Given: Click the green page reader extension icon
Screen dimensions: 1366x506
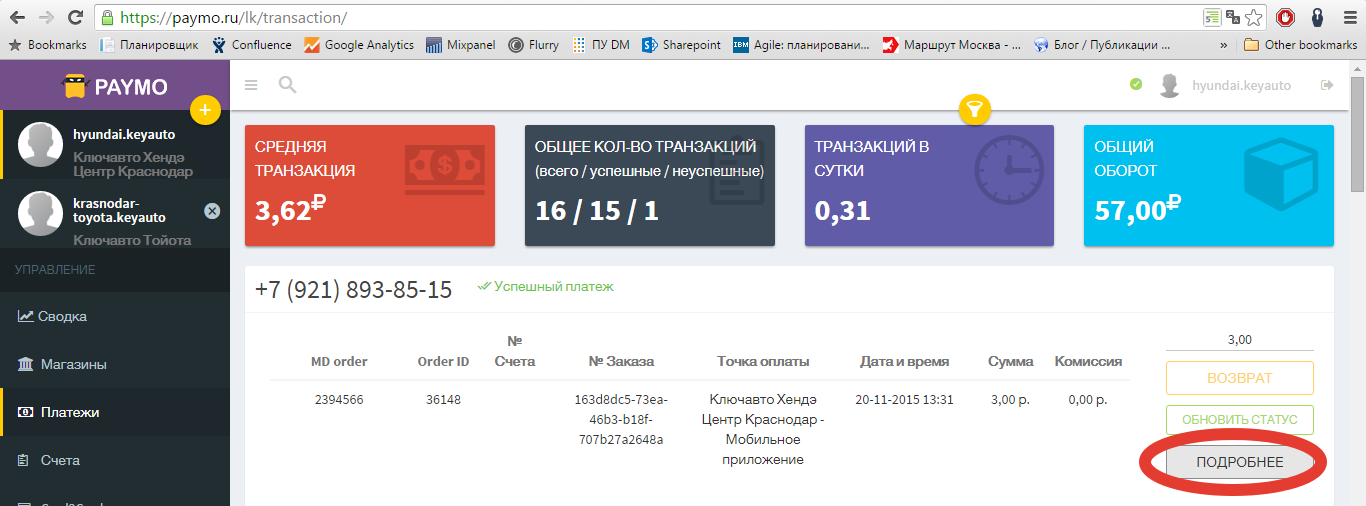Looking at the screenshot, I should (1212, 17).
